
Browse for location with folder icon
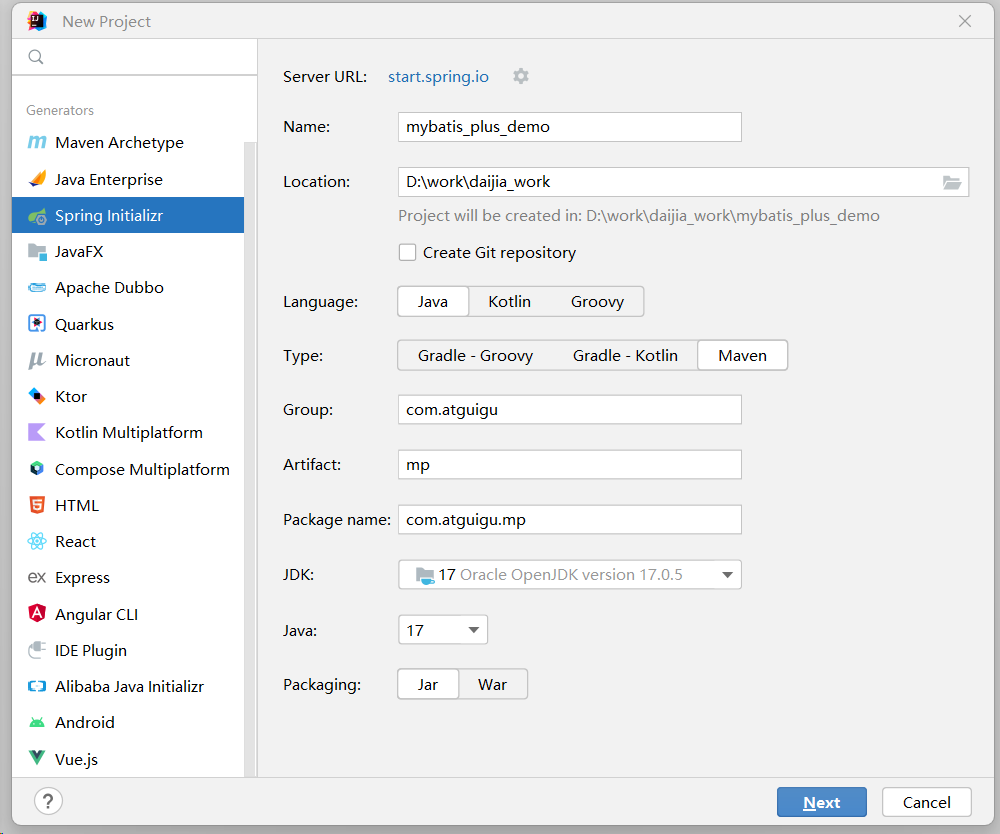(952, 182)
